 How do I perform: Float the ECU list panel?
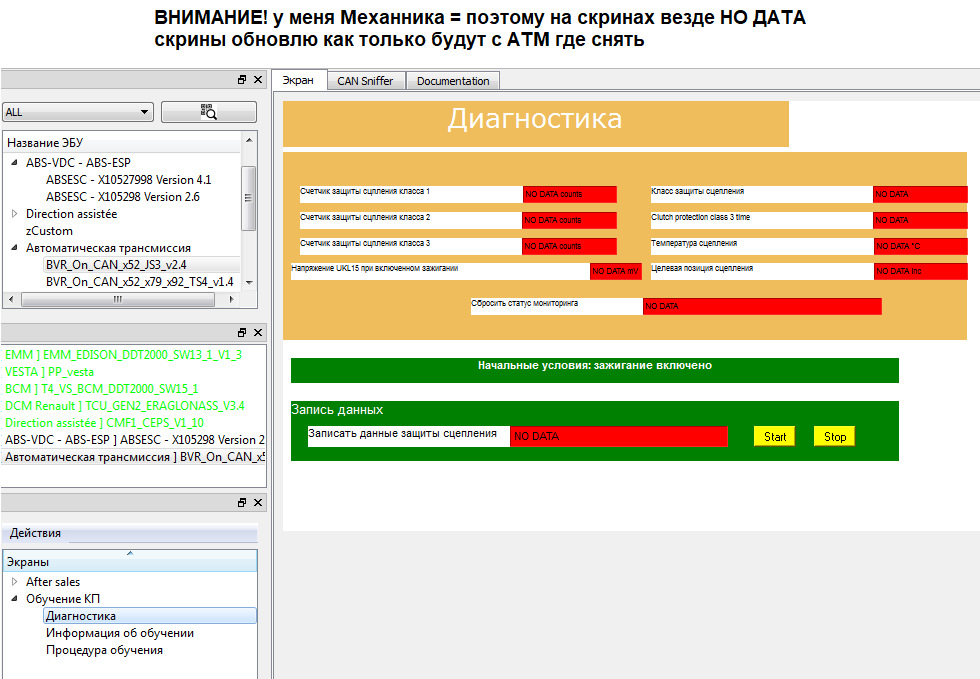(242, 79)
